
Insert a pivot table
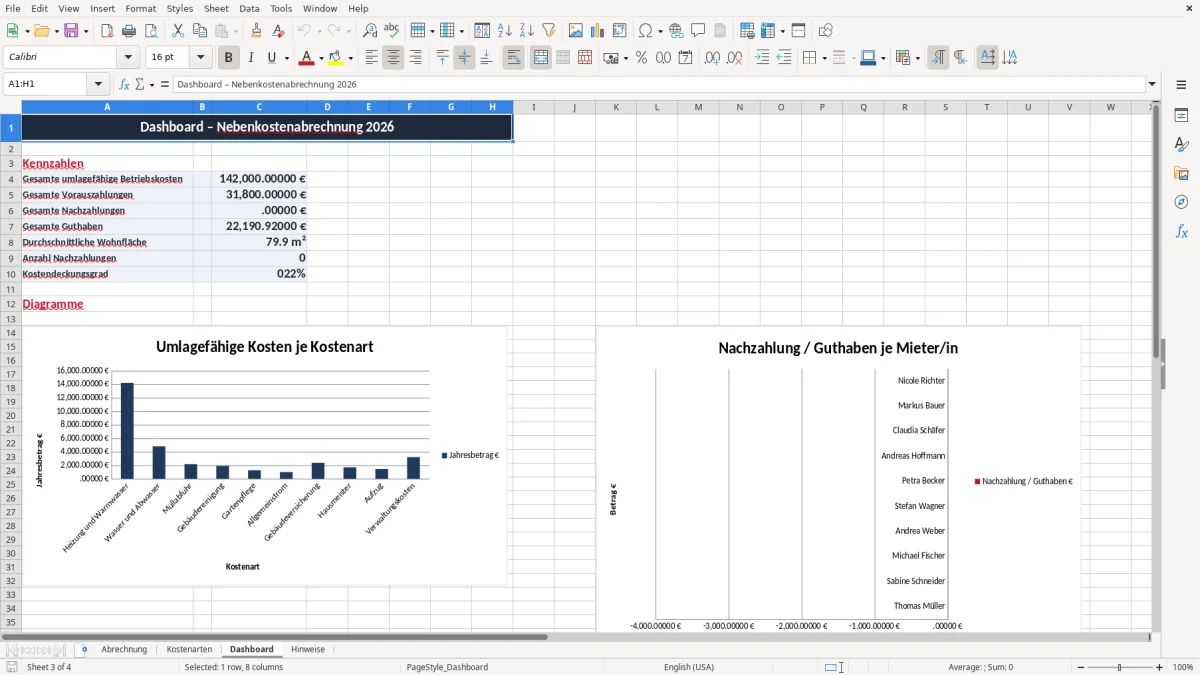[620, 31]
